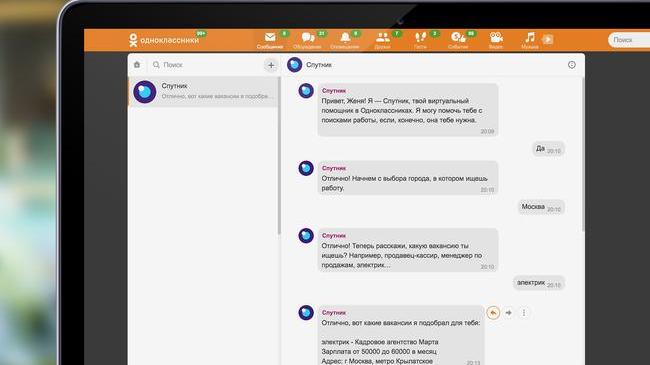
Task: Click the conversation vertical scrollbar
Action: (x=583, y=153)
